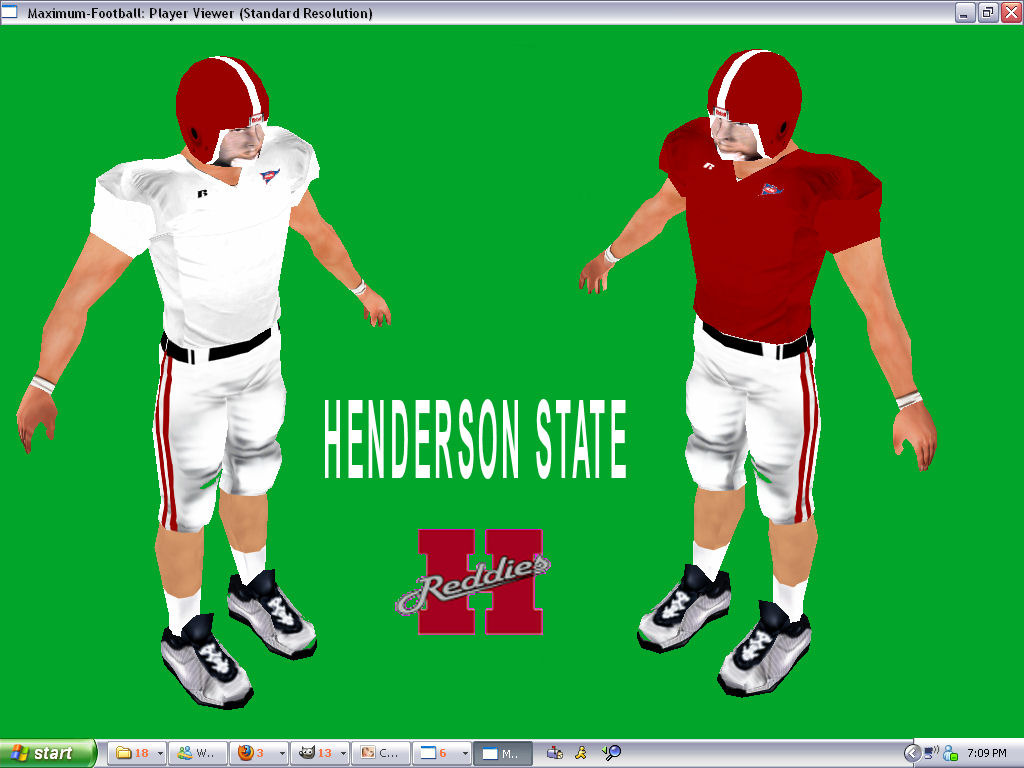Click the messenger status tray icon
The image size is (1024, 768).
[x=950, y=753]
